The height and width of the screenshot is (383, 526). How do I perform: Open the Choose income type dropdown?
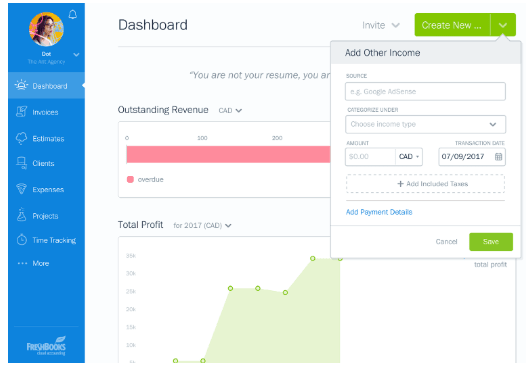425,124
